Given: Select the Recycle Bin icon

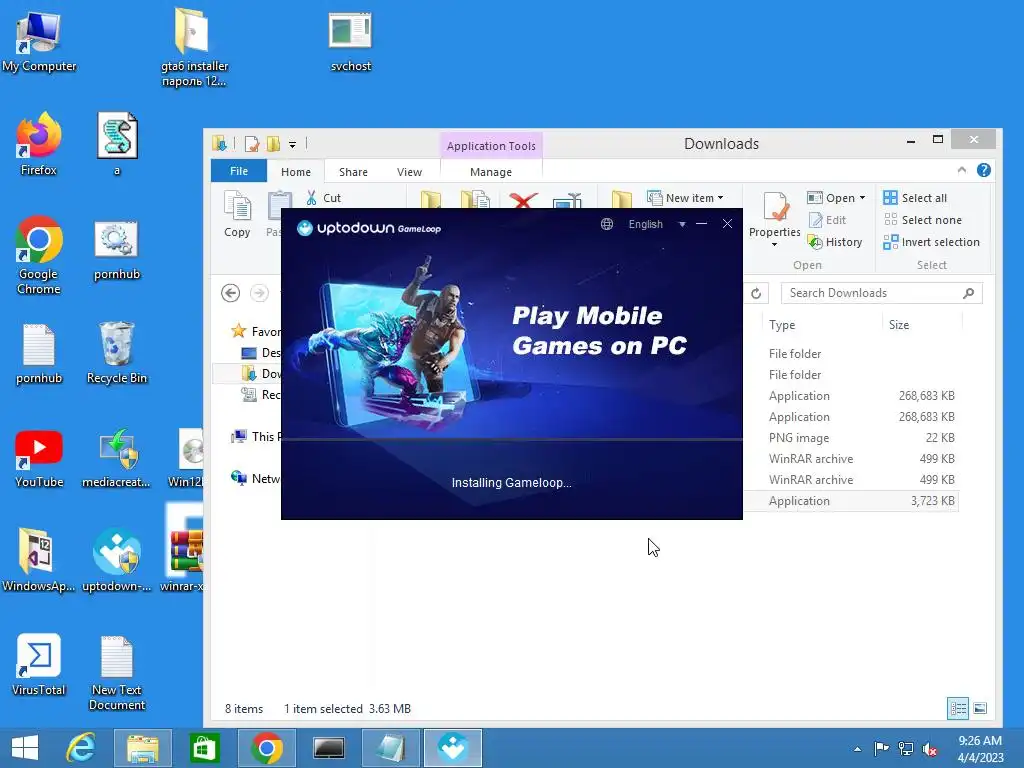Looking at the screenshot, I should click(x=117, y=353).
